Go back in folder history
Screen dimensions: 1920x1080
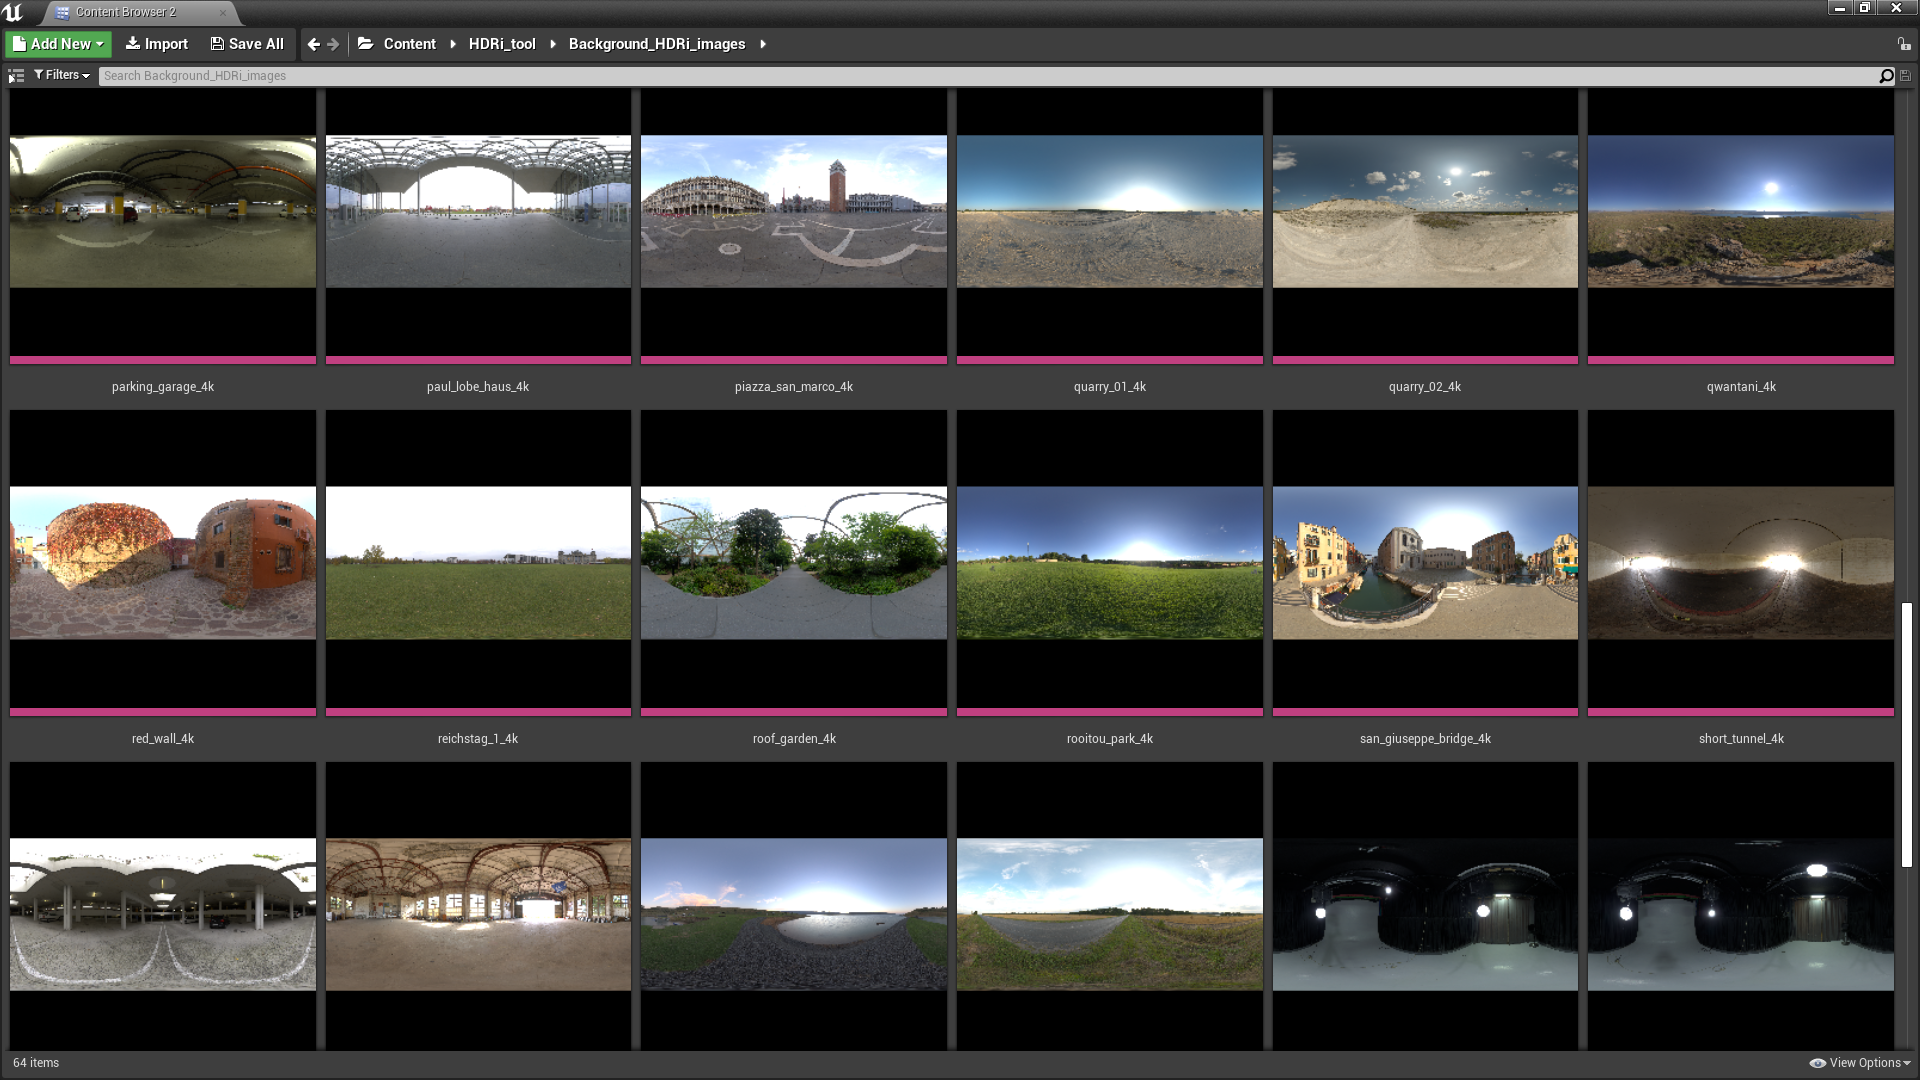[x=314, y=44]
